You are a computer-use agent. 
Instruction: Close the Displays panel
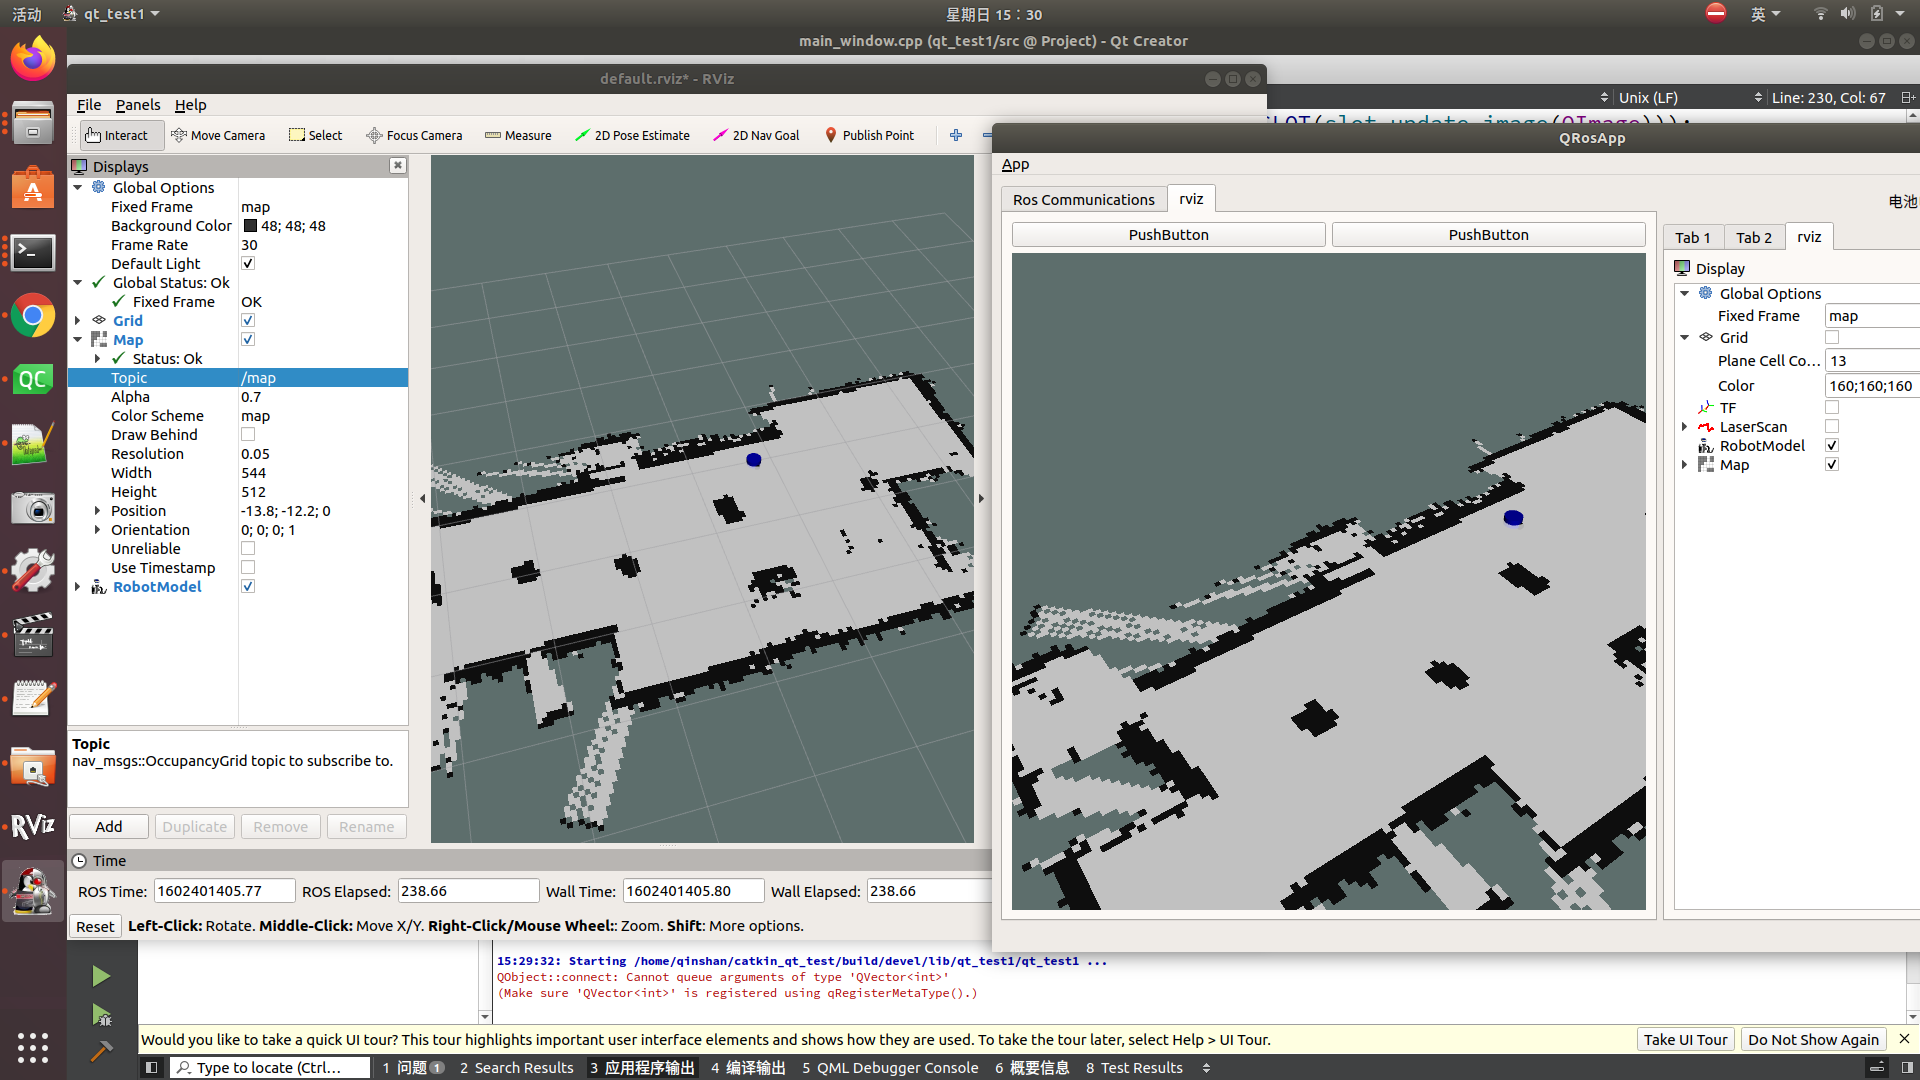pyautogui.click(x=398, y=166)
